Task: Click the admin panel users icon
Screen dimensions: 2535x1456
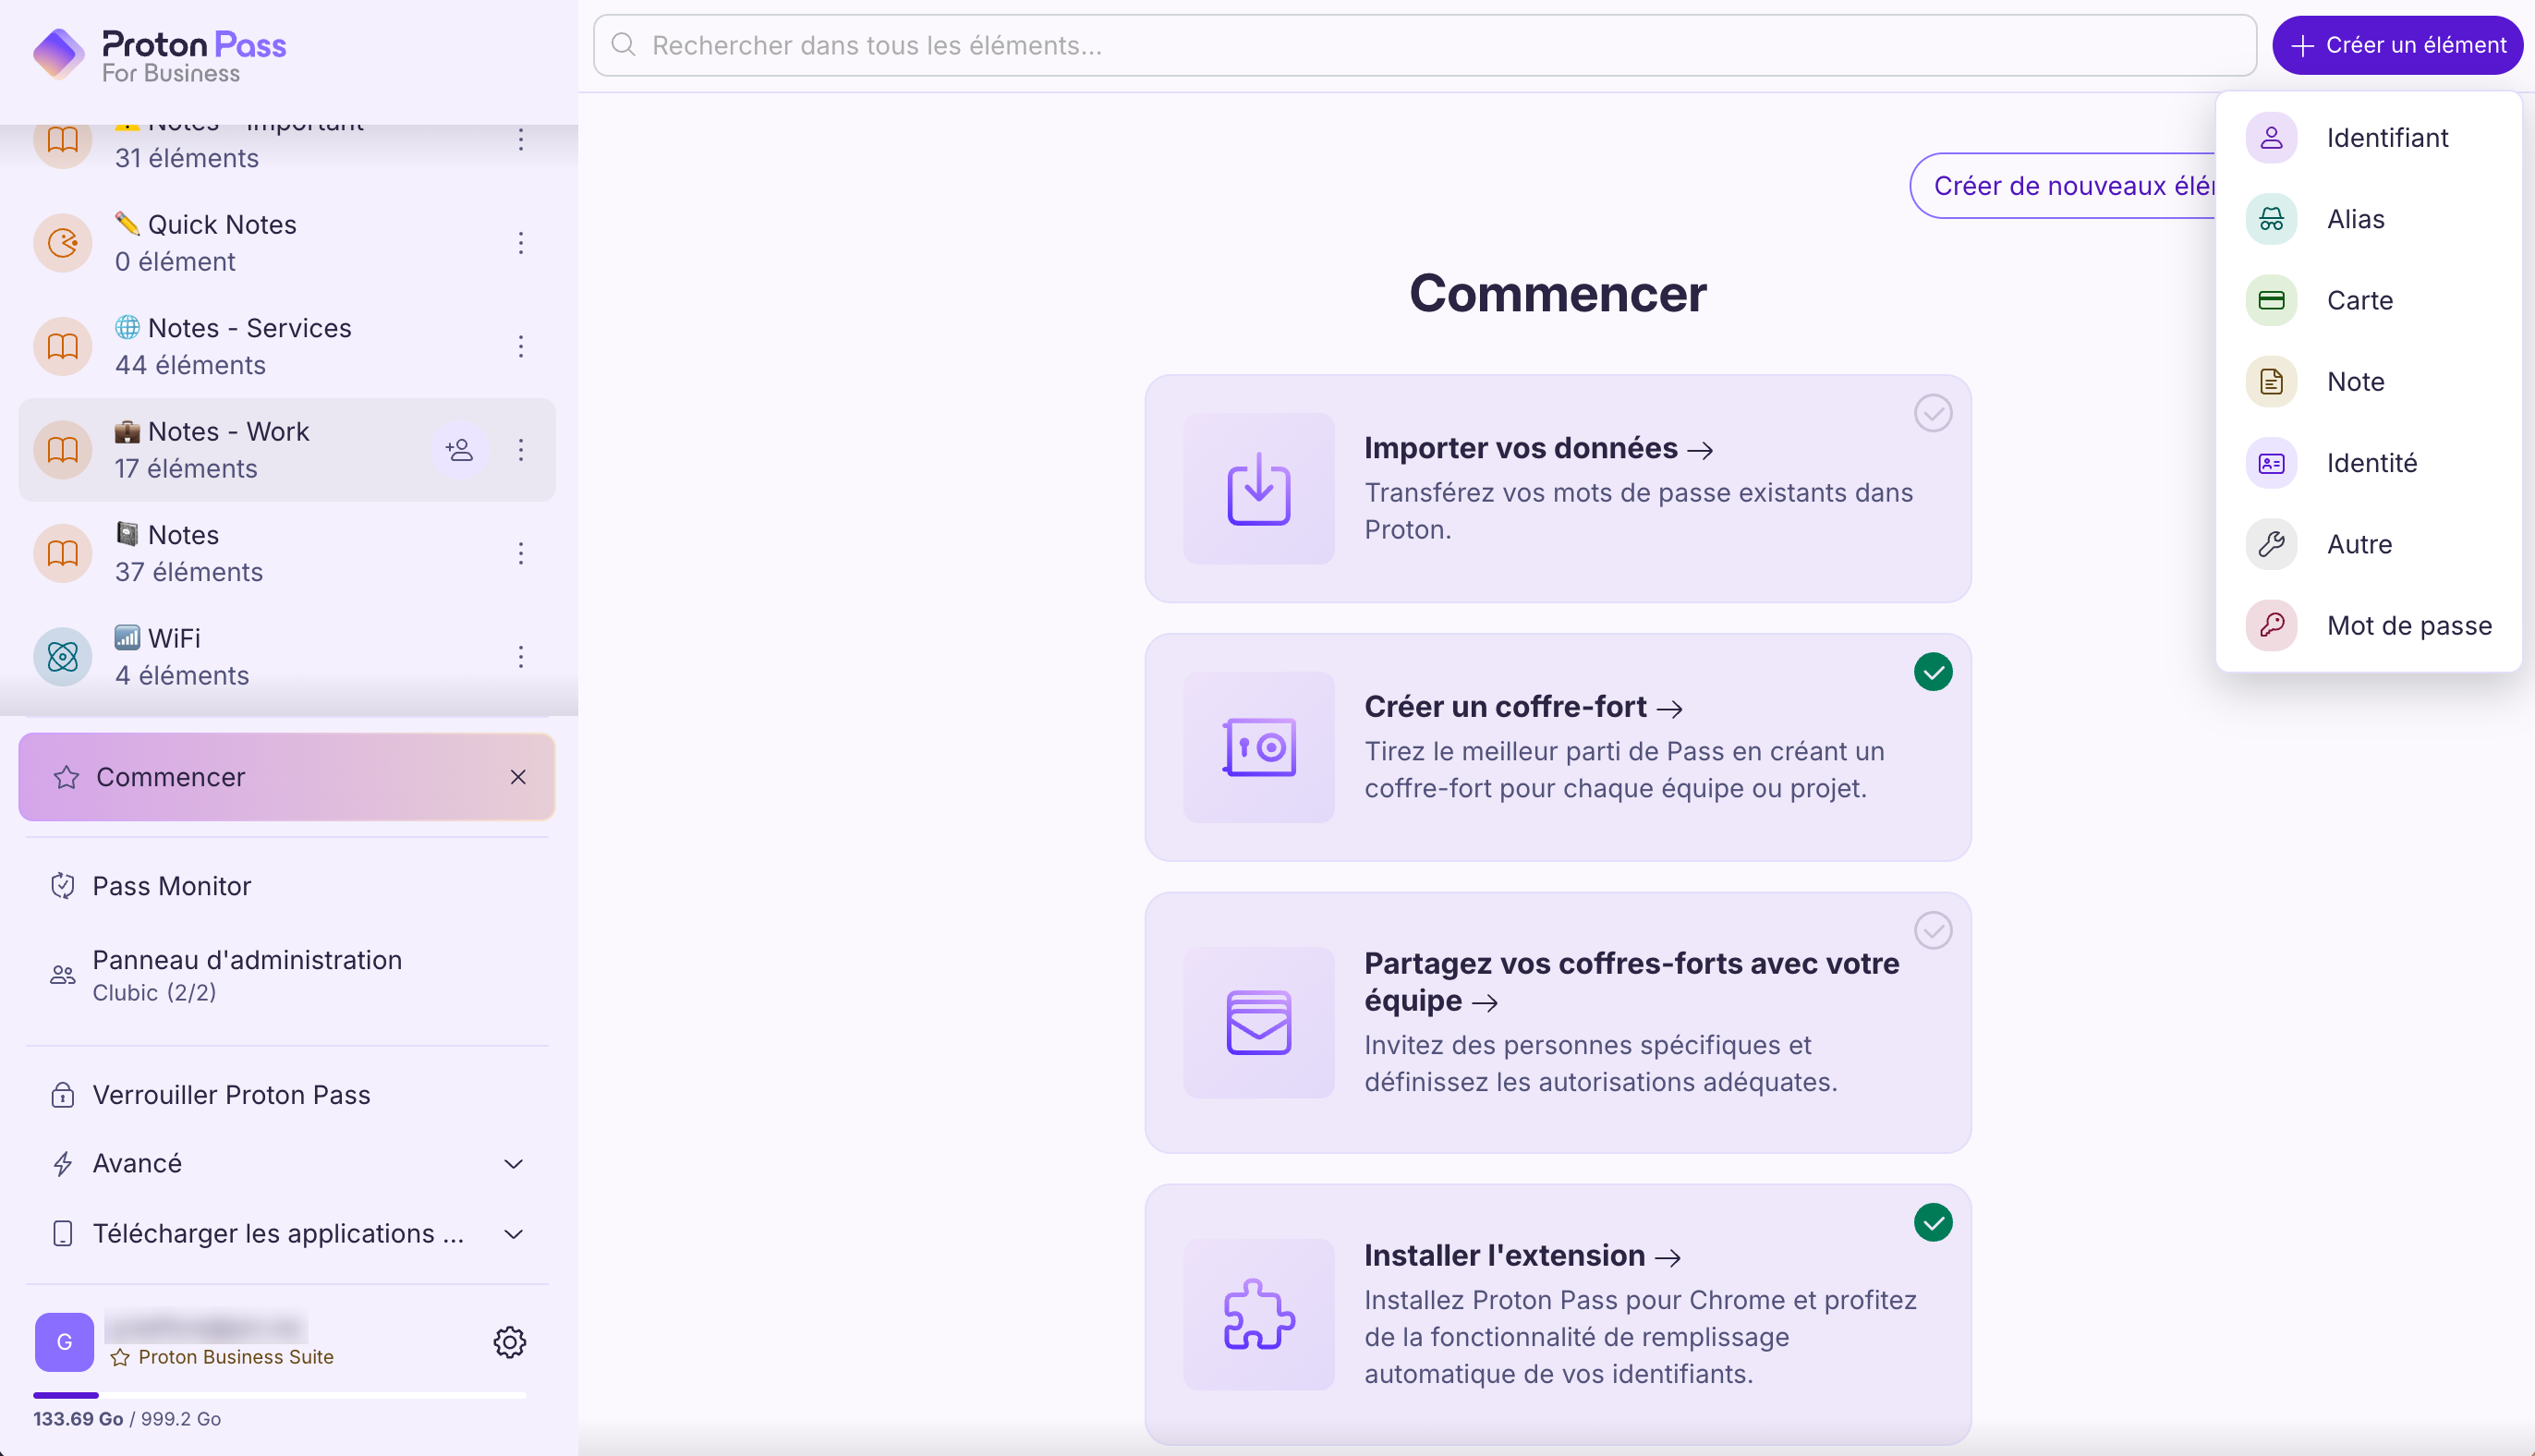Action: point(63,975)
